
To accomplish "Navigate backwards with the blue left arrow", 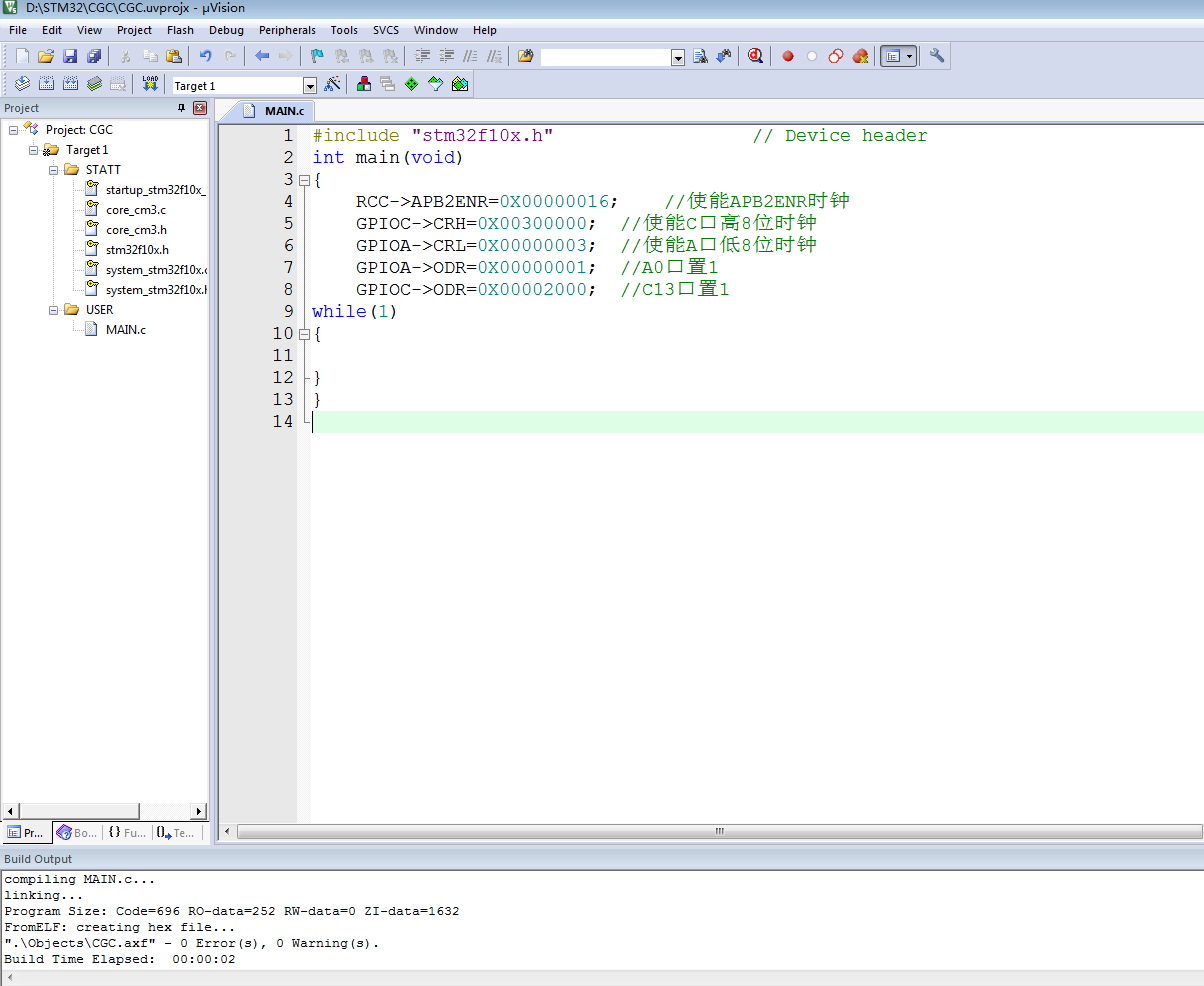I will (x=262, y=56).
